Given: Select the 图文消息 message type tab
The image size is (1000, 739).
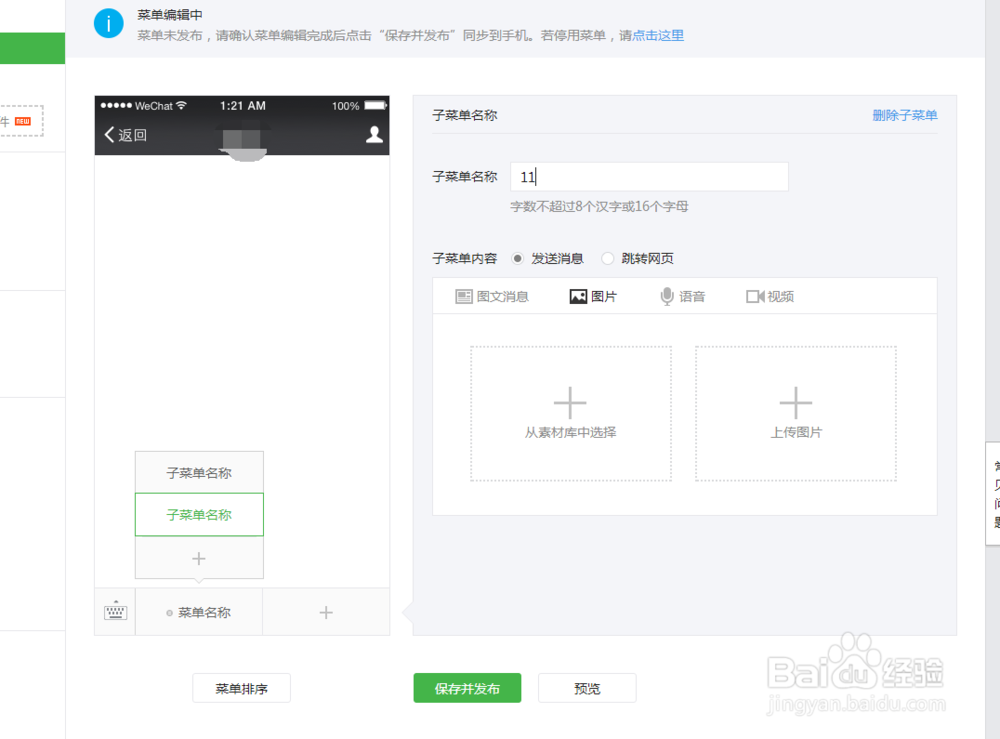Looking at the screenshot, I should pos(492,296).
